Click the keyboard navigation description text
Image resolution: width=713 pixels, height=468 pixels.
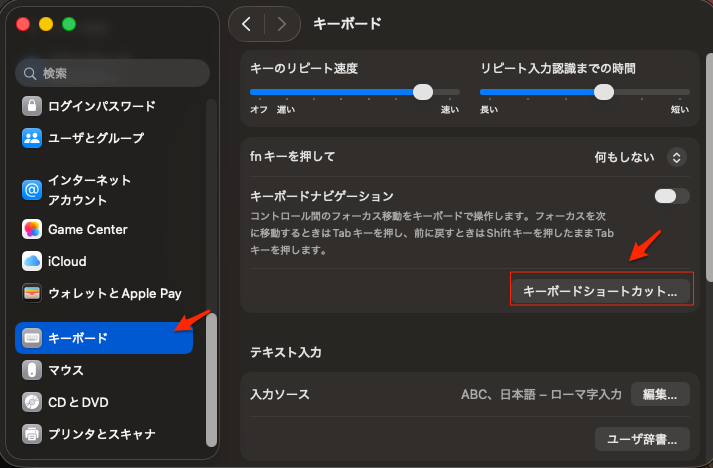click(x=432, y=233)
